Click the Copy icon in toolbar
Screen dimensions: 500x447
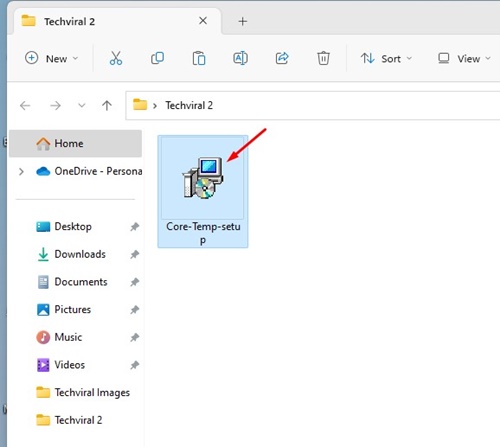click(157, 58)
